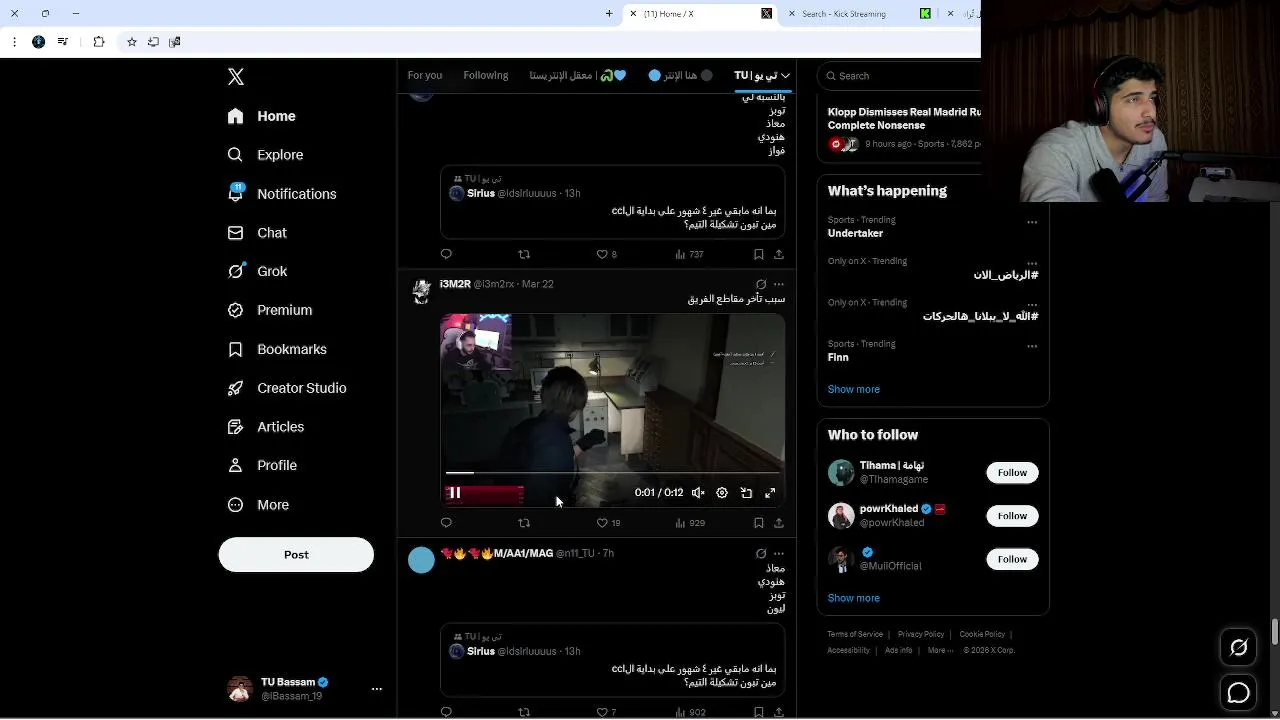Open options for Undertaker trend
1280x720 pixels.
pos(1032,222)
